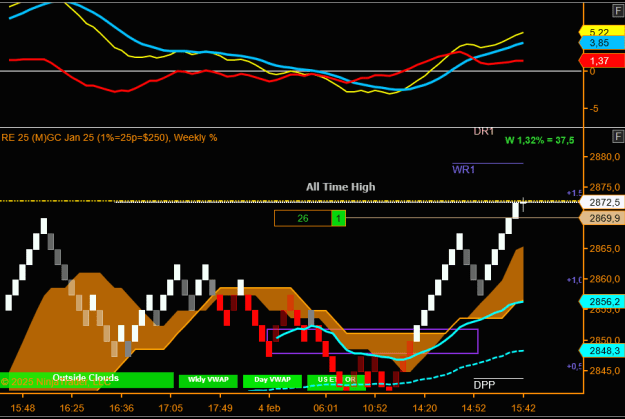Click the green 1 quantity box beside 26
Viewport: 625px width, 419px height.
(x=338, y=218)
